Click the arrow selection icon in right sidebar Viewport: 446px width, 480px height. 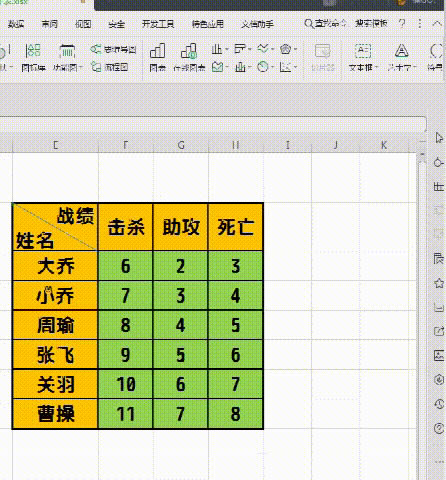[x=439, y=137]
